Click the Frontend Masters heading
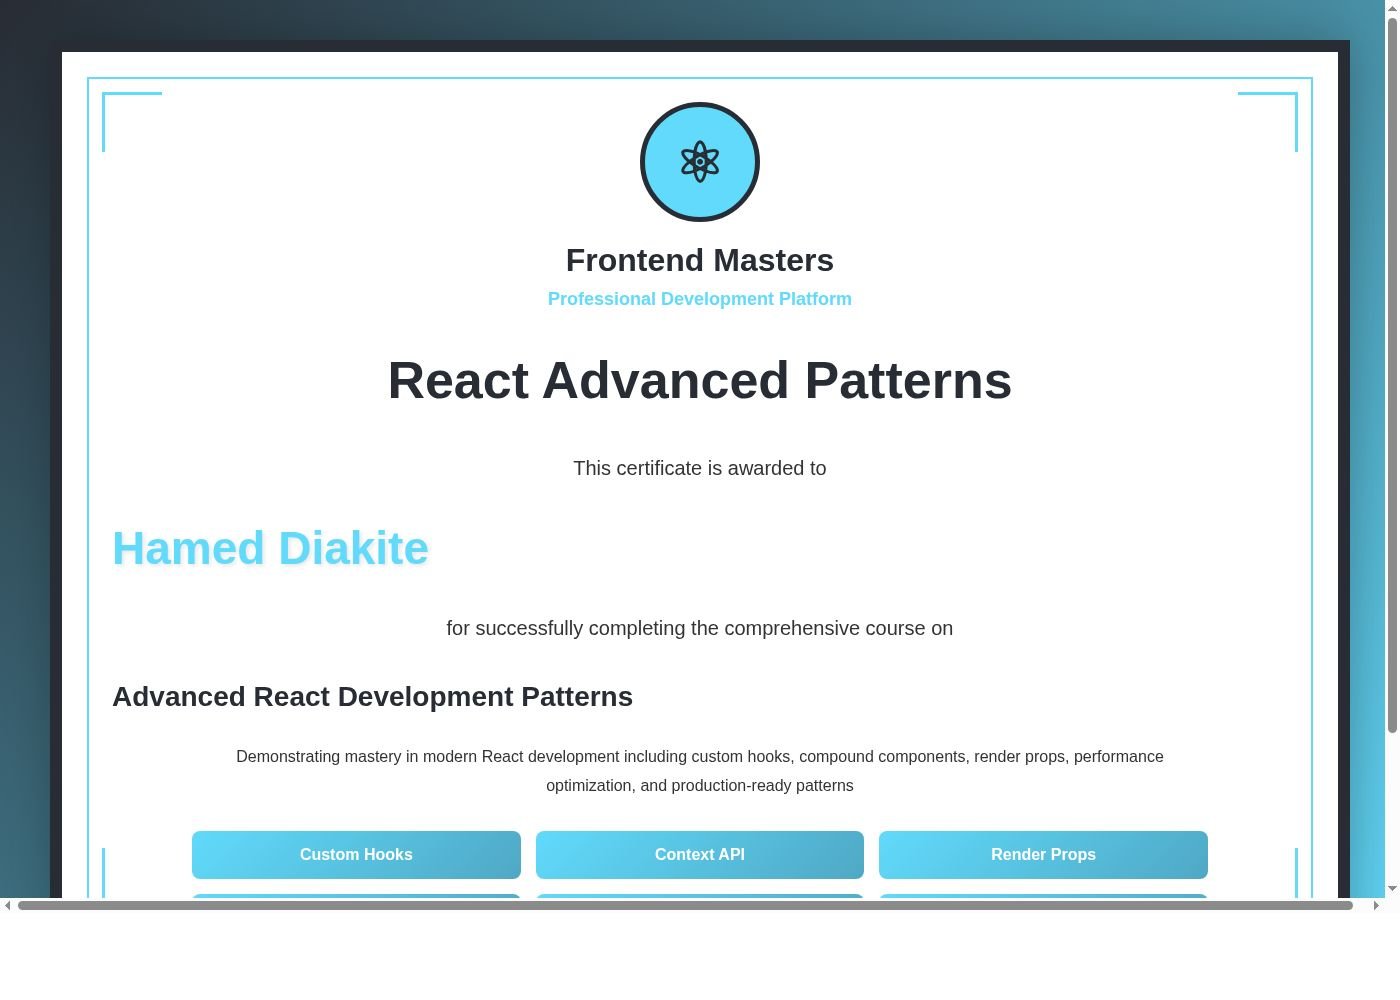 699,260
